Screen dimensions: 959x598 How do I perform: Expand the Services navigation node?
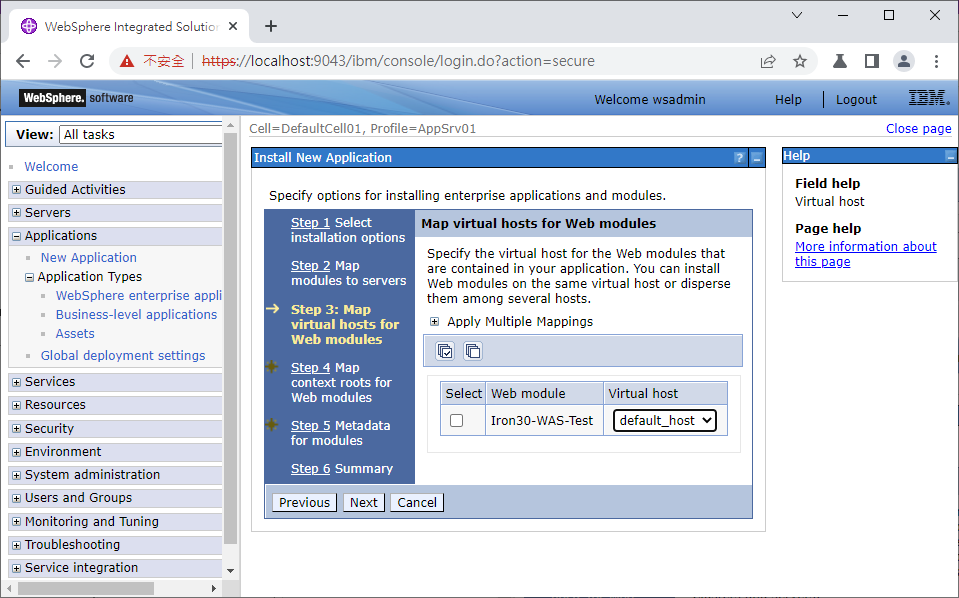pyautogui.click(x=17, y=382)
